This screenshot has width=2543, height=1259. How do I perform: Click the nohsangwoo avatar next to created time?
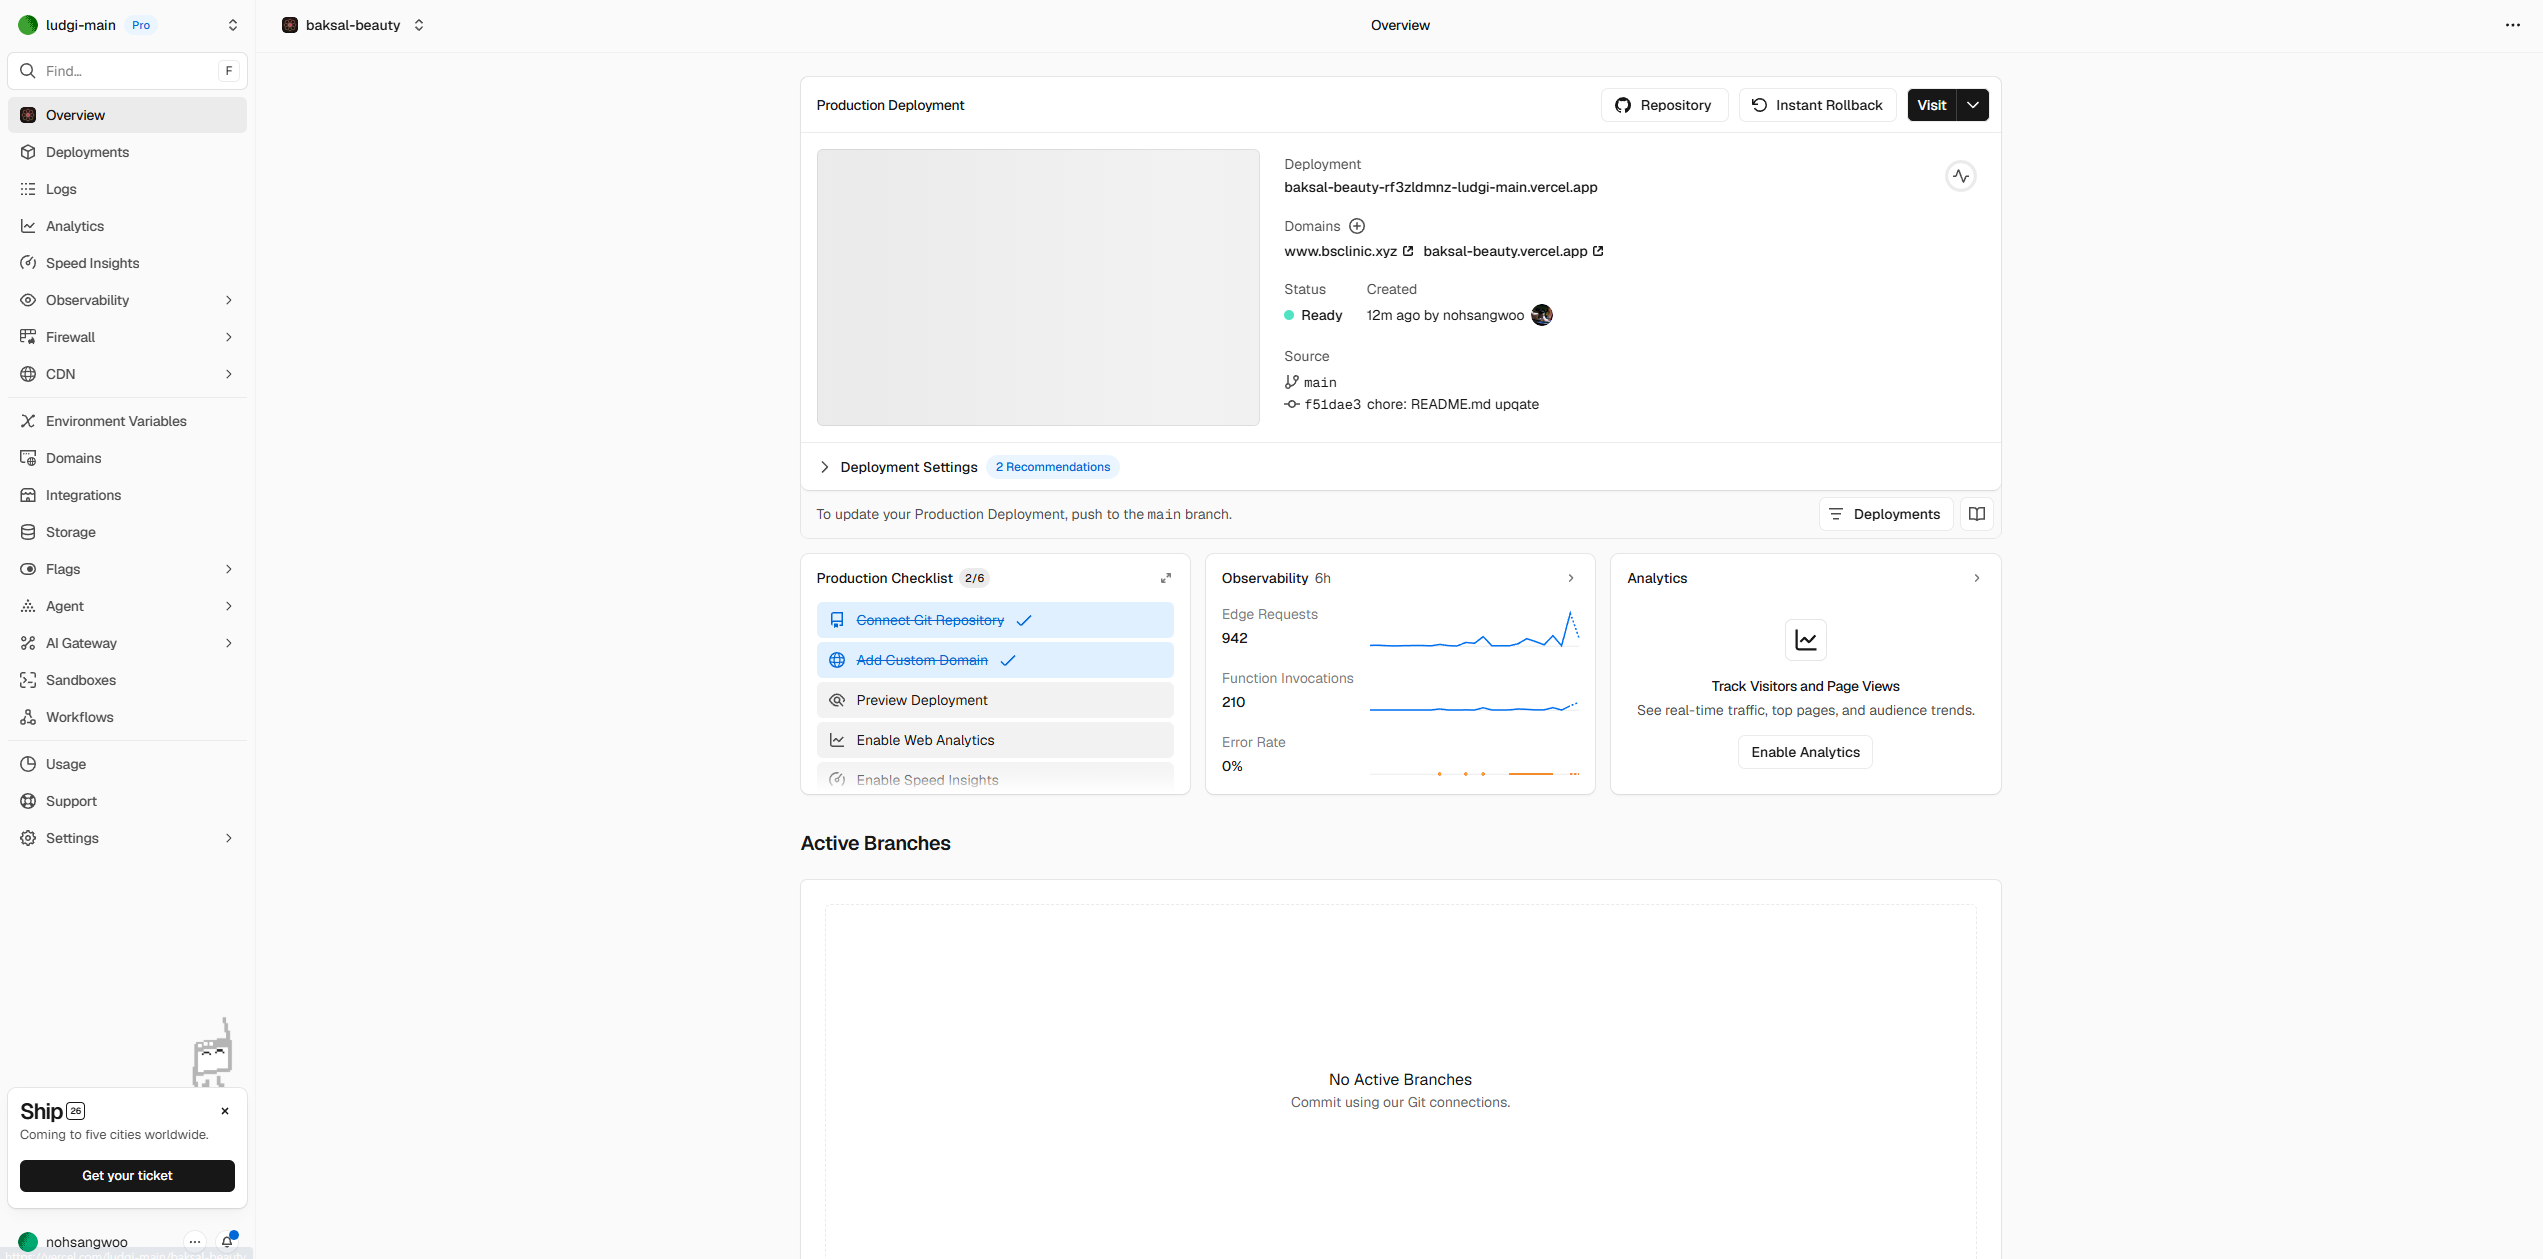click(x=1542, y=315)
